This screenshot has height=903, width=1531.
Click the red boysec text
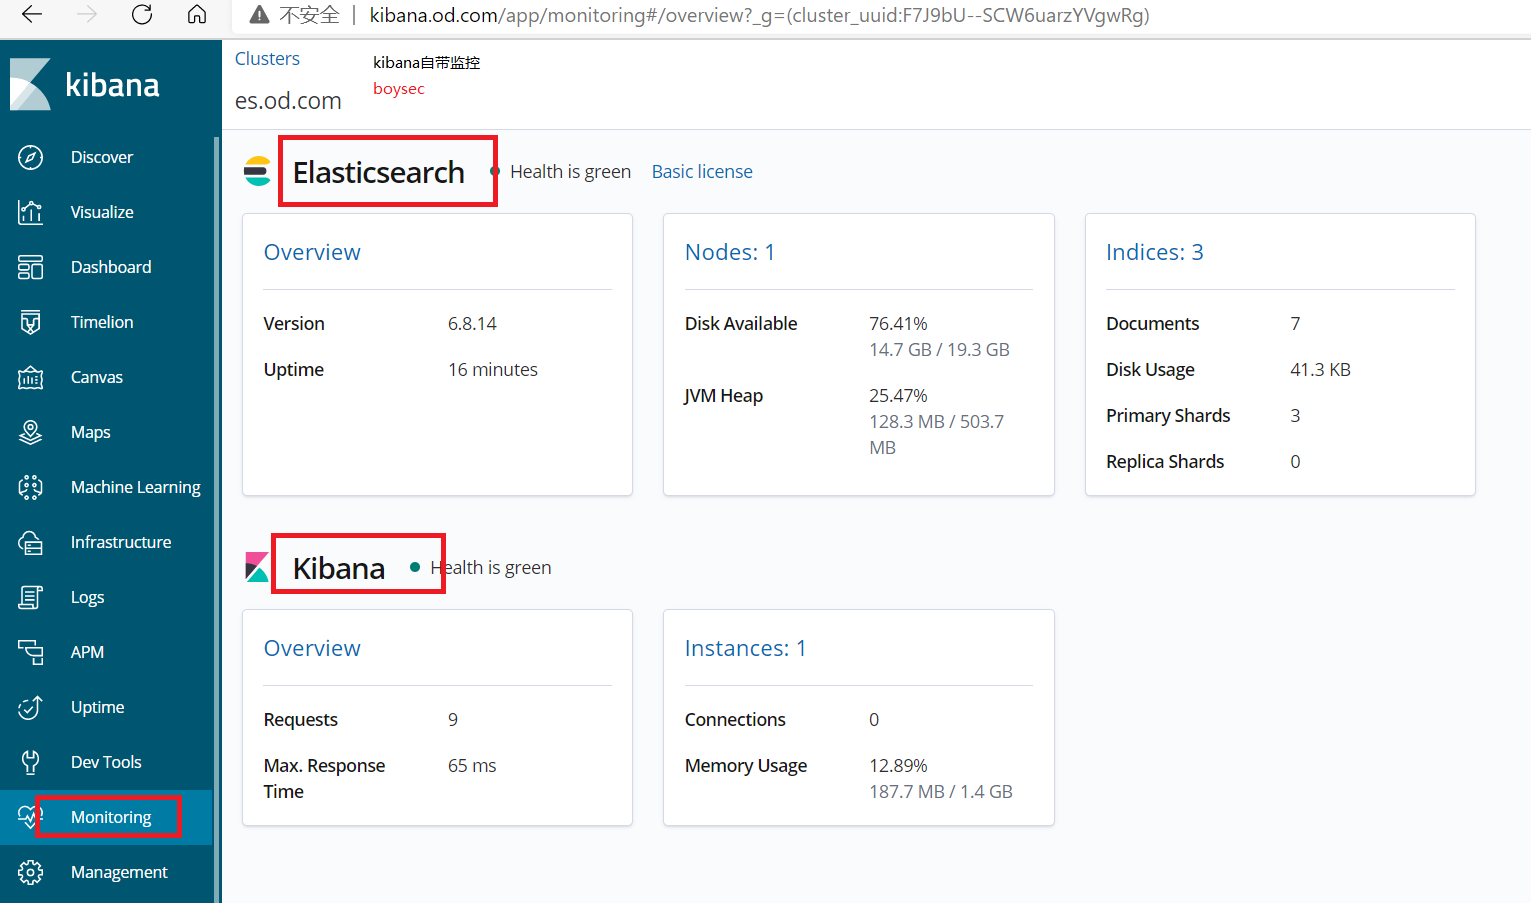coord(399,89)
